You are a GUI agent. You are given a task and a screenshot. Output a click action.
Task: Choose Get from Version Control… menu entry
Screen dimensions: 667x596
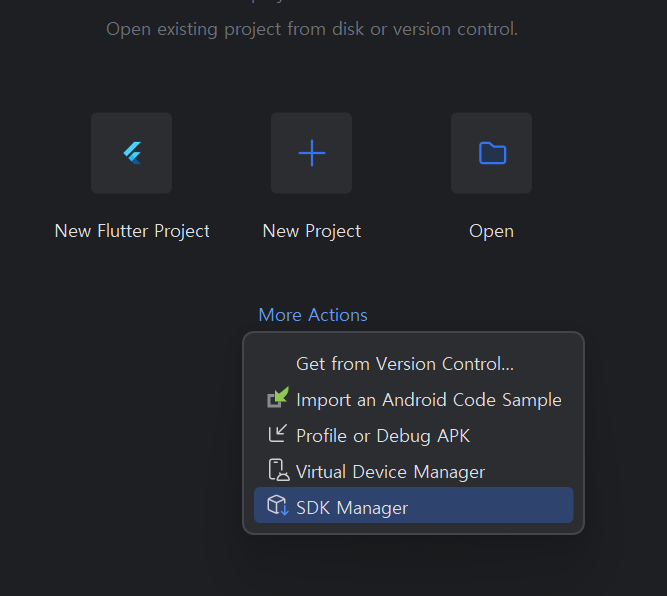tap(413, 364)
